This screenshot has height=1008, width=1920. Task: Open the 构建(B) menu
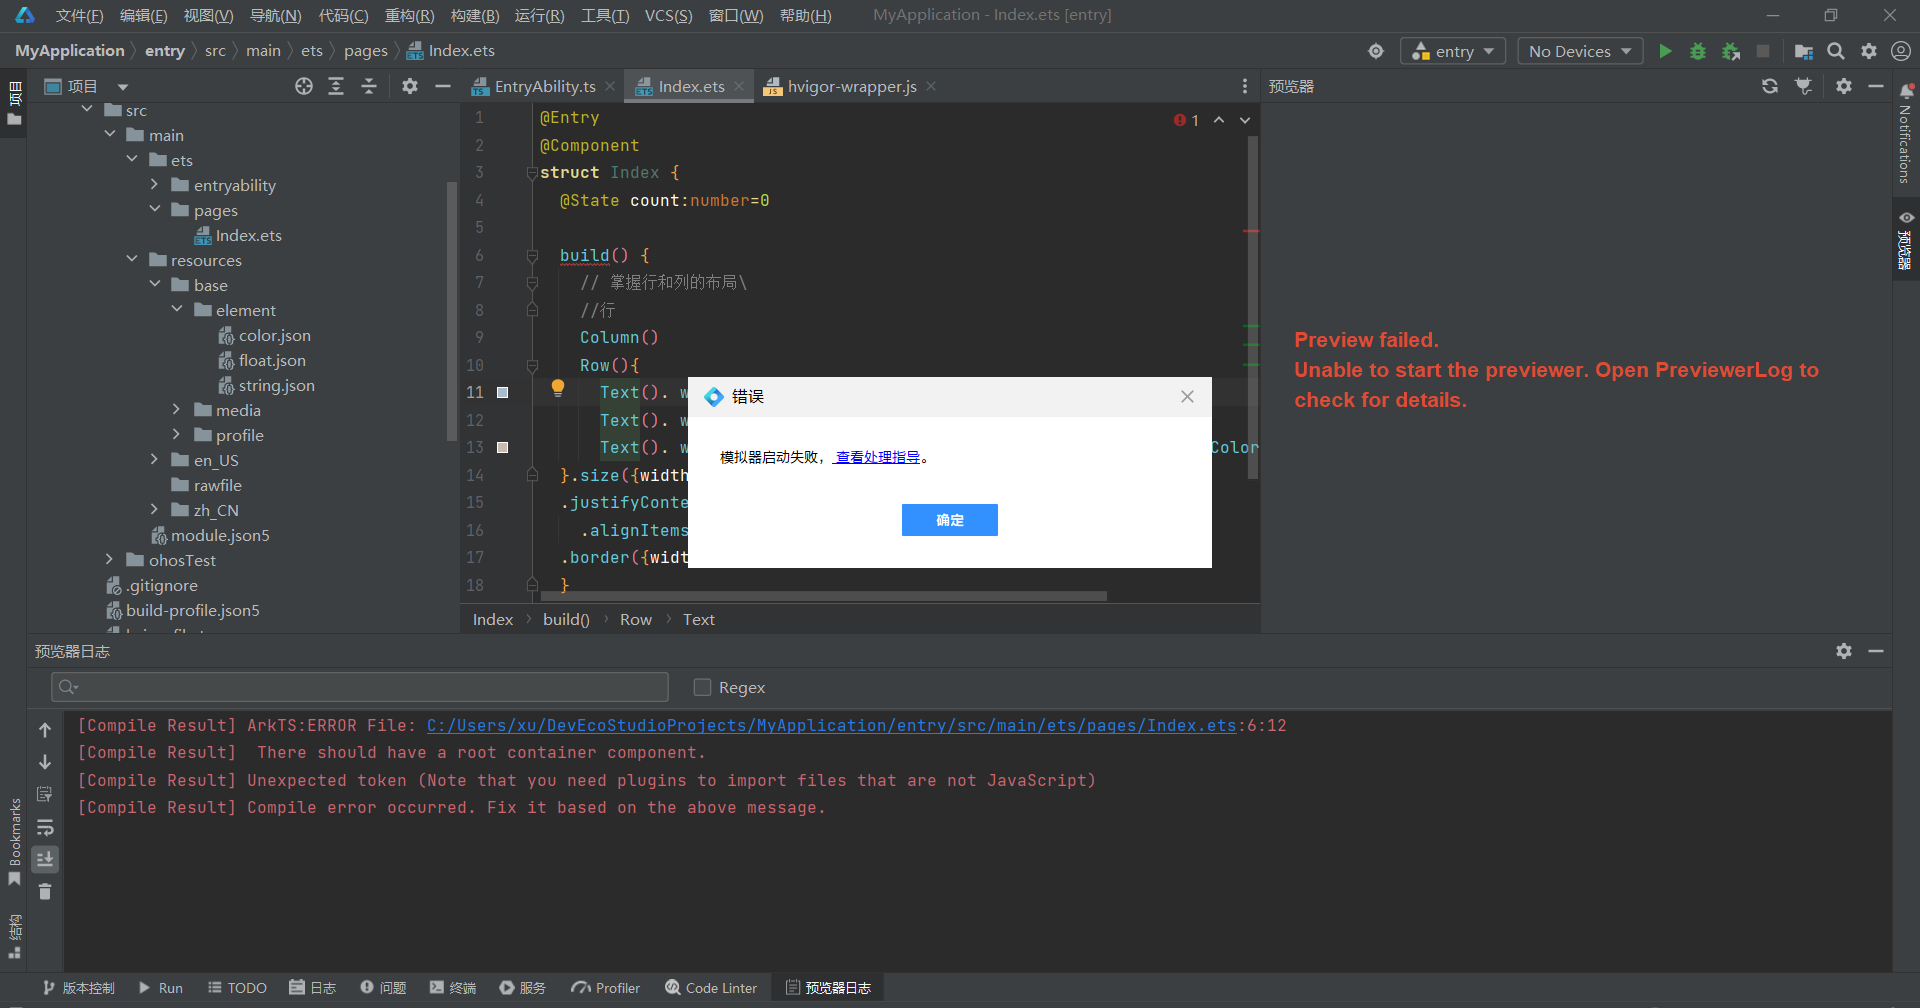(x=475, y=15)
